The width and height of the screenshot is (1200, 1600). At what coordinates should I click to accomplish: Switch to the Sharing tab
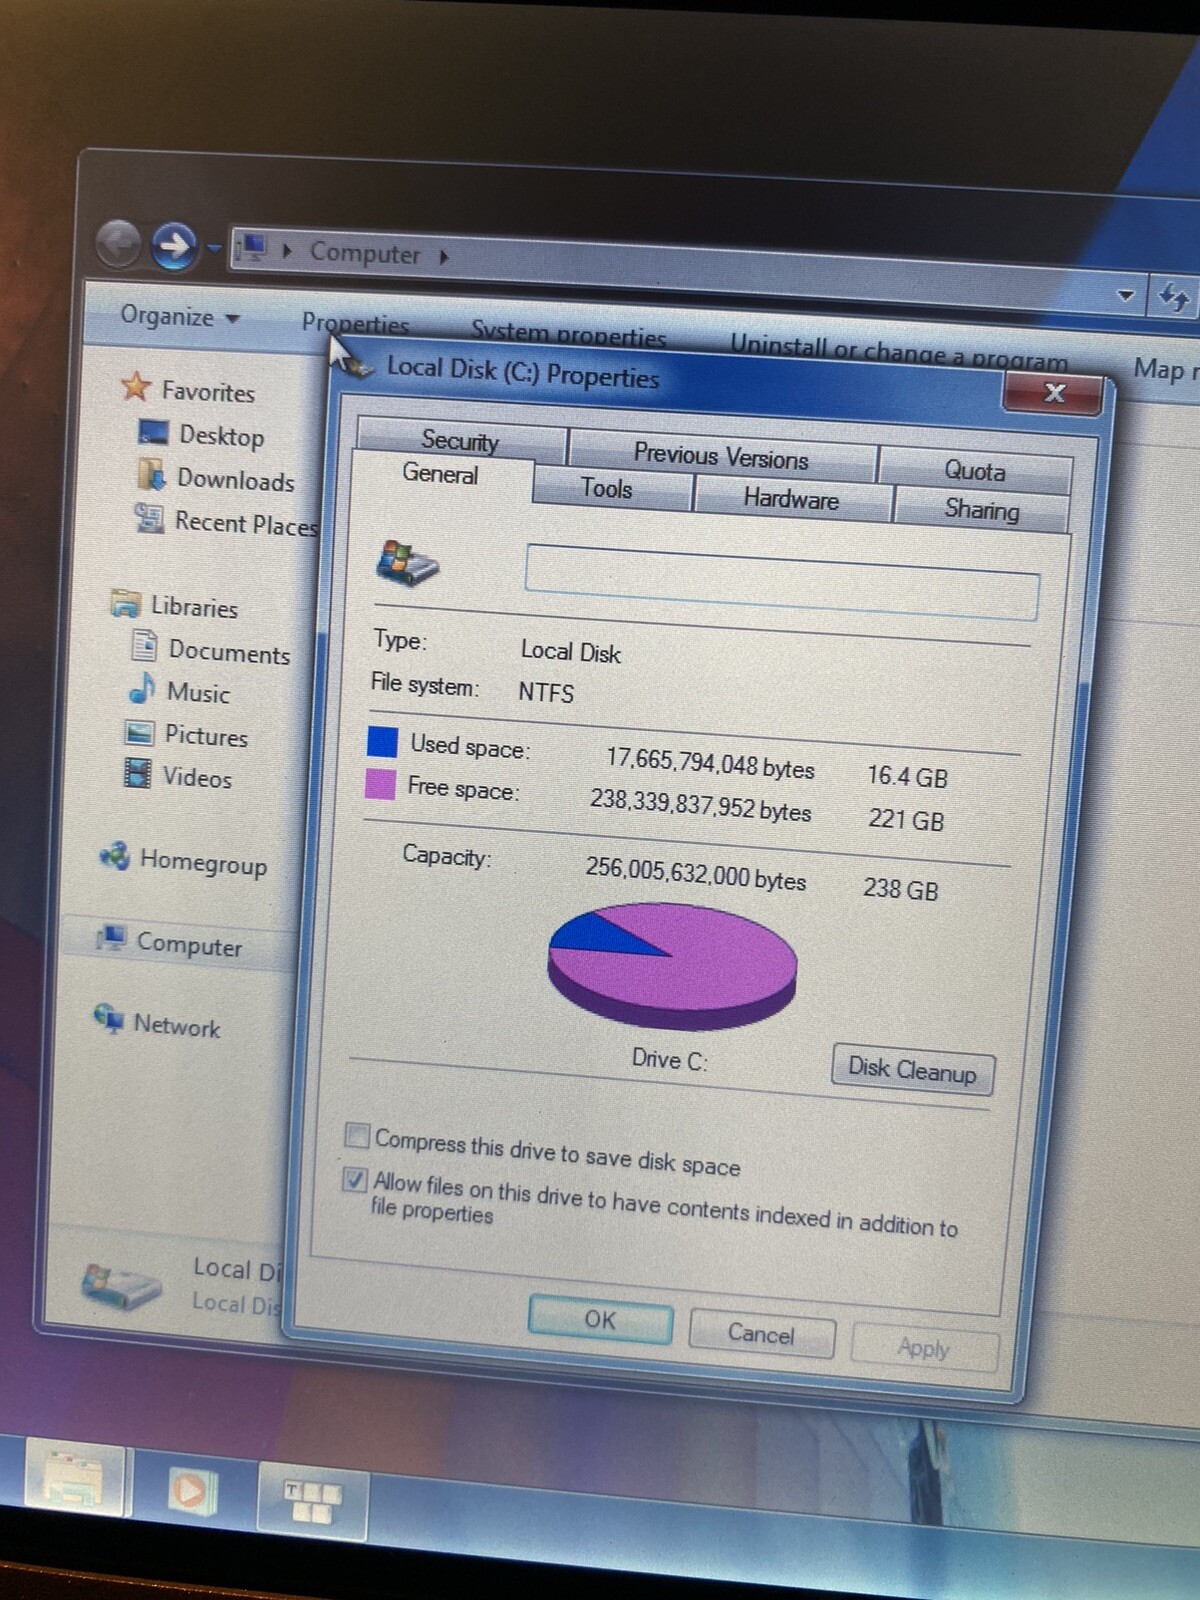click(982, 509)
